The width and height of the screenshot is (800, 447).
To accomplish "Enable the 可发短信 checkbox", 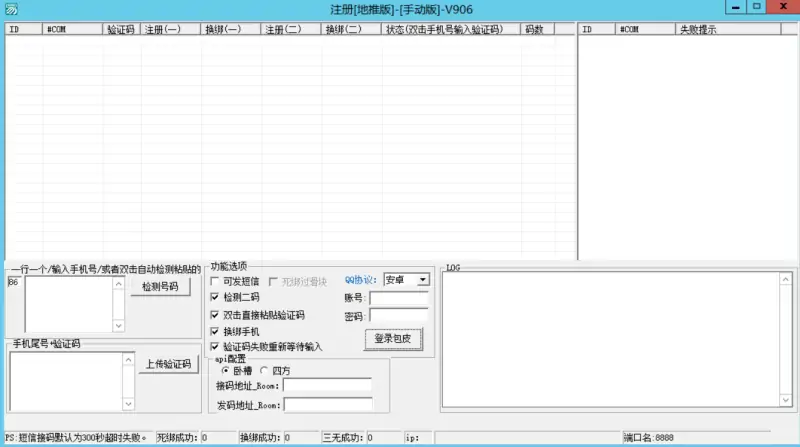I will pos(215,281).
